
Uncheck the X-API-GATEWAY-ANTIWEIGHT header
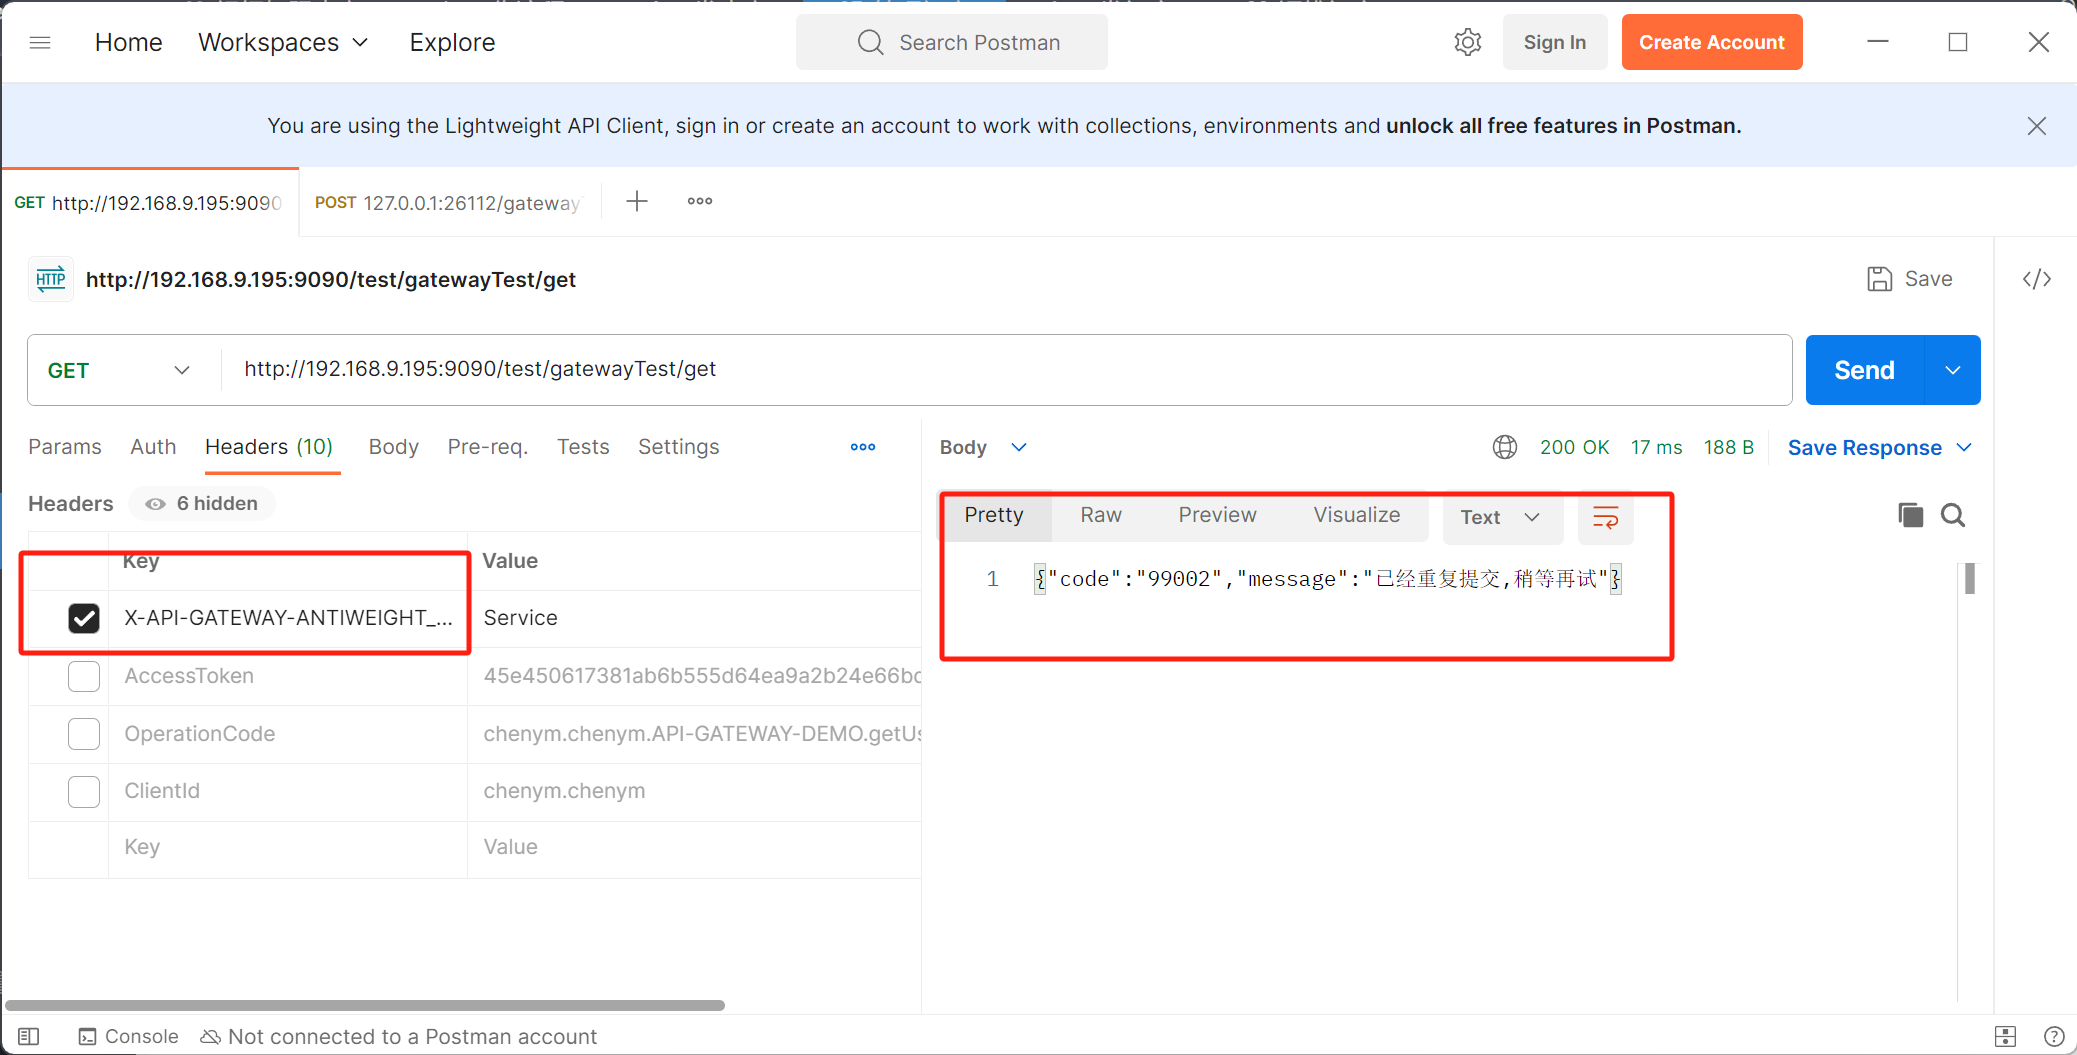click(x=84, y=618)
